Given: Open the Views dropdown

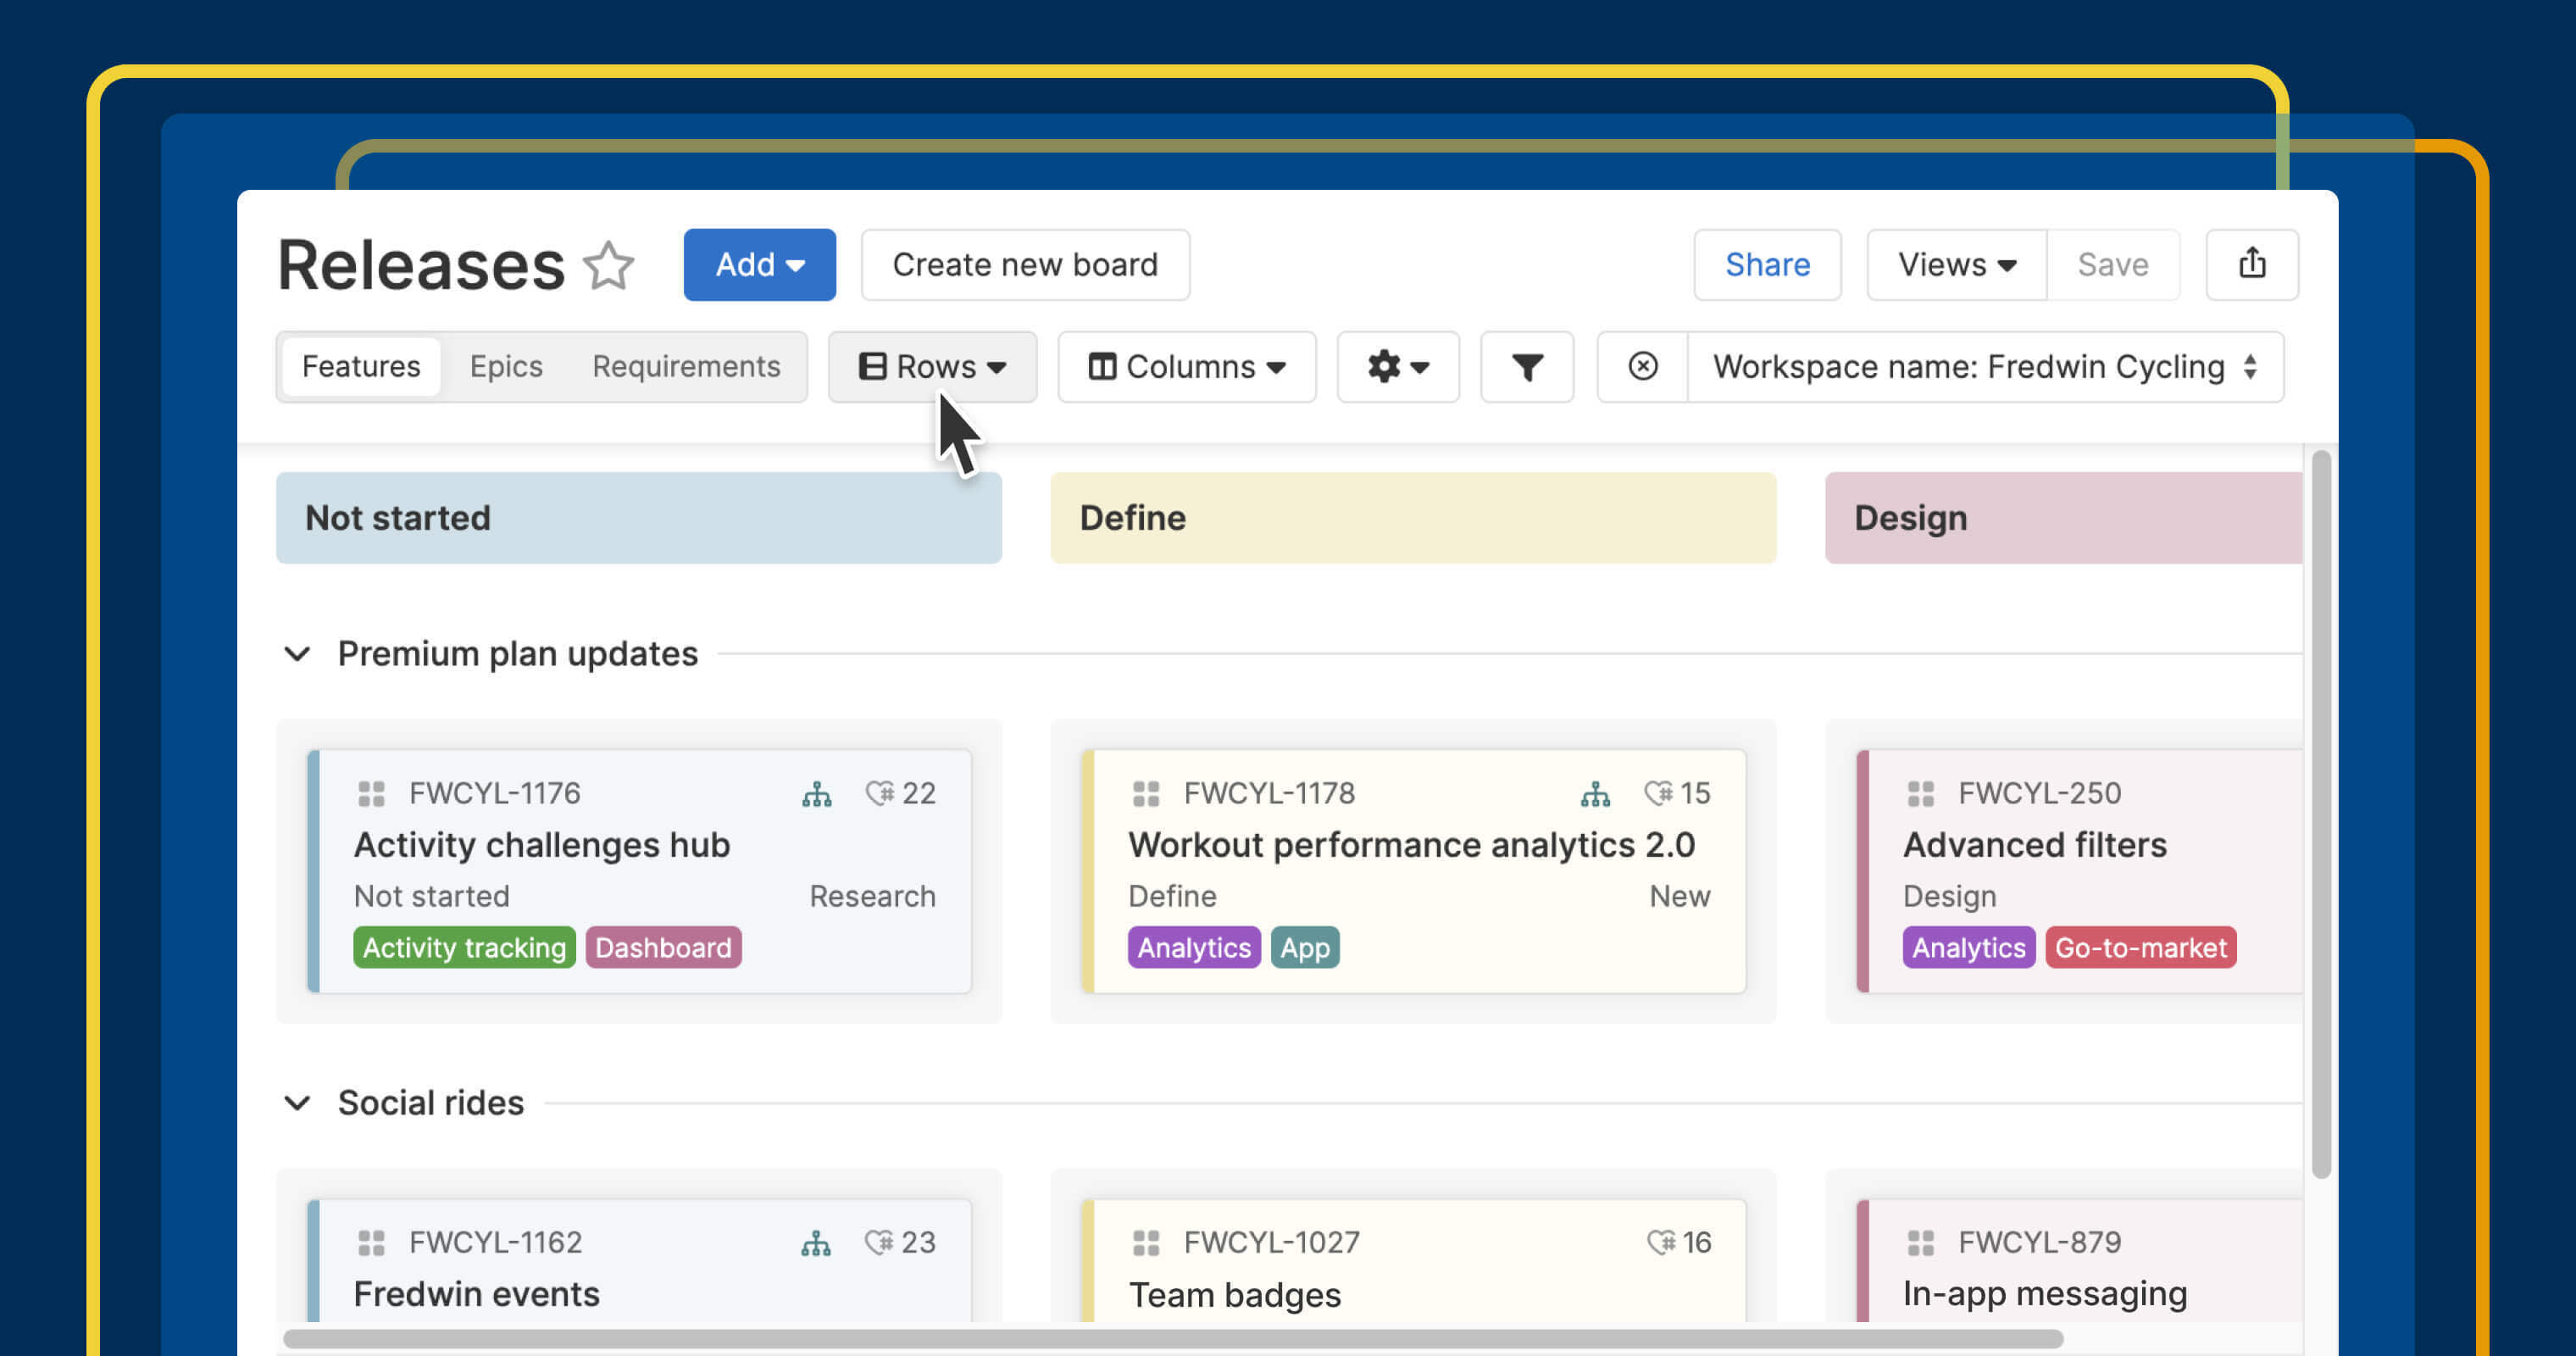Looking at the screenshot, I should click(1956, 265).
